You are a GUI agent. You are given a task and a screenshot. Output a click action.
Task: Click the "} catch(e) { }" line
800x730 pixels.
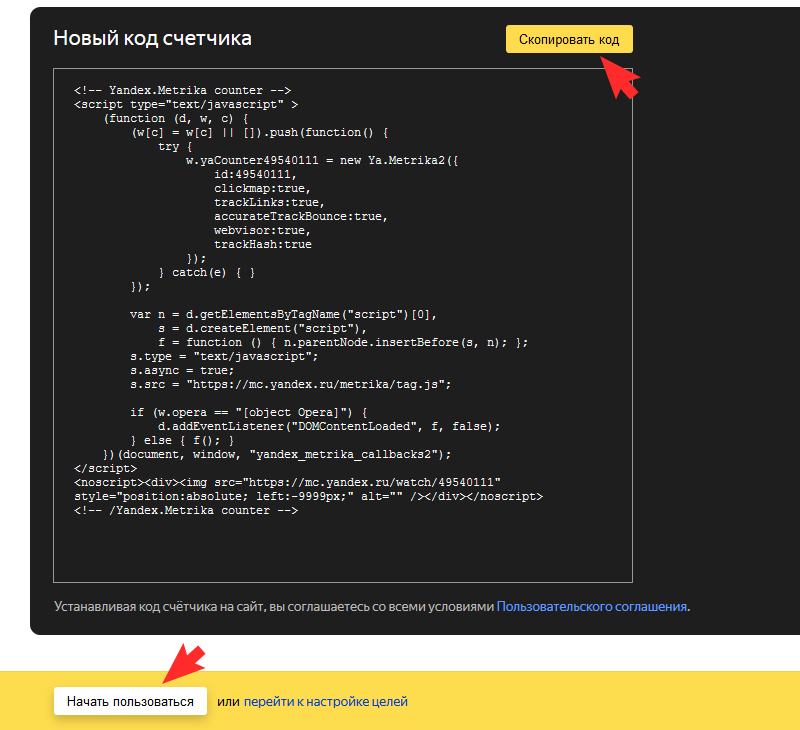point(207,272)
